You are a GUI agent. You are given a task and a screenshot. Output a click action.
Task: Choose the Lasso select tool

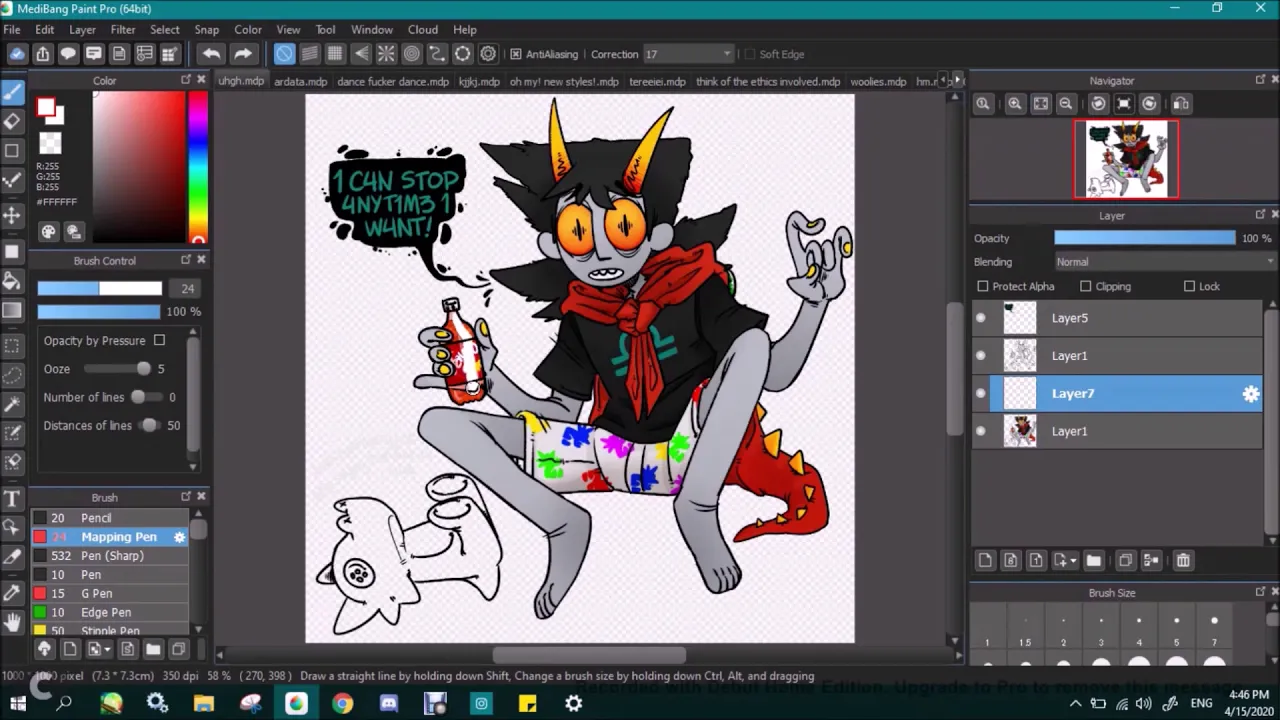12,375
